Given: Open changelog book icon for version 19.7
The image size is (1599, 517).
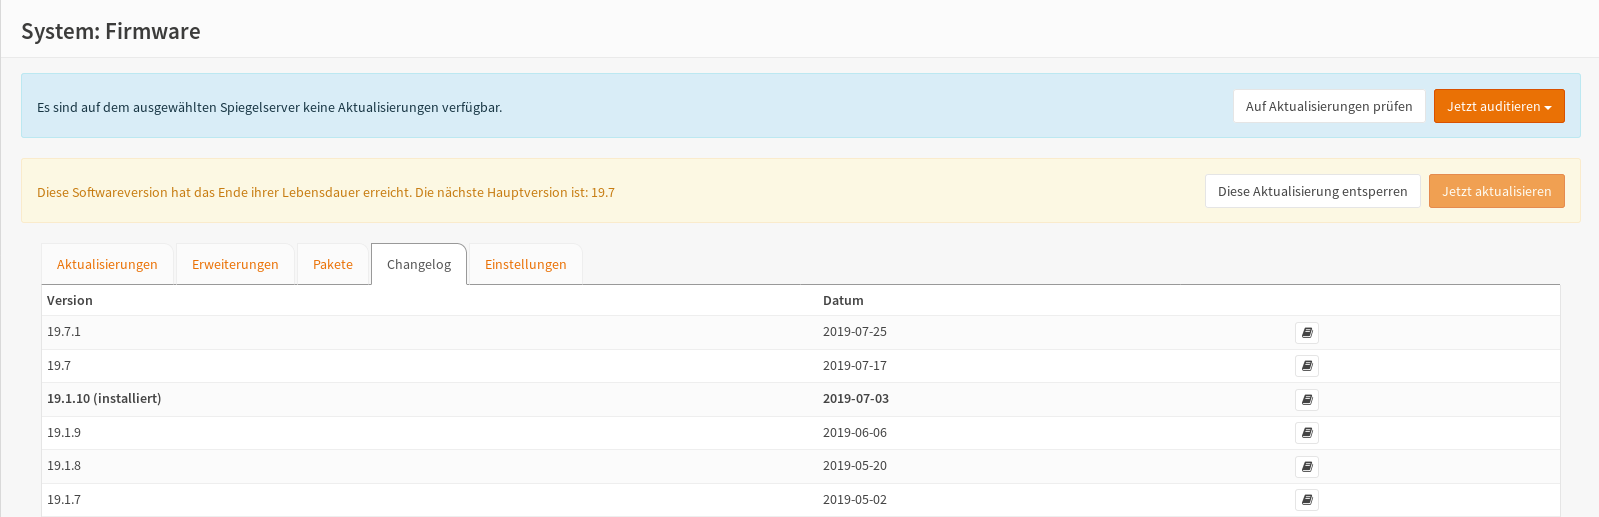Looking at the screenshot, I should tap(1307, 366).
